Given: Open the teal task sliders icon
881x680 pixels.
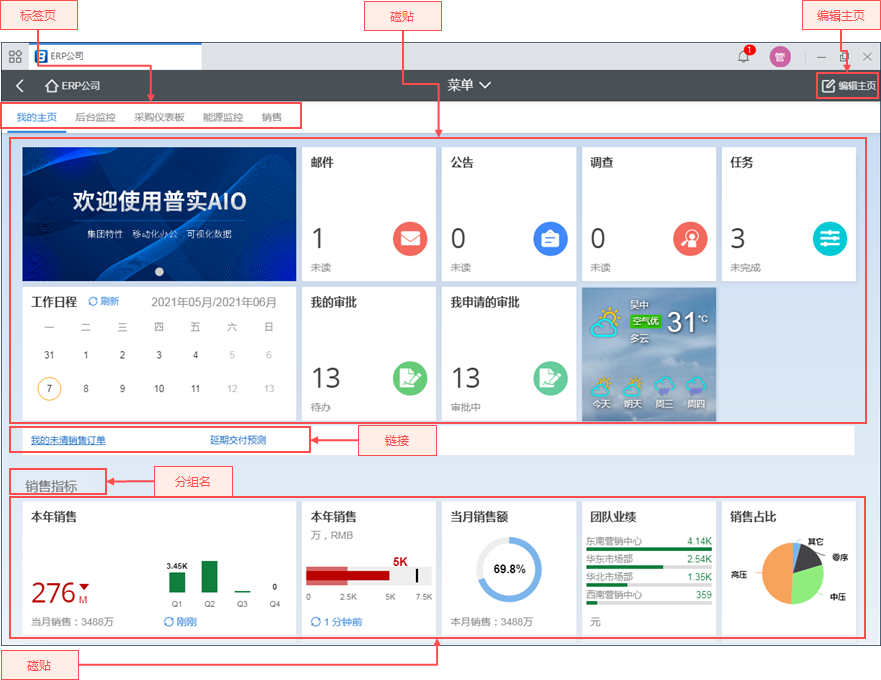Looking at the screenshot, I should (830, 238).
